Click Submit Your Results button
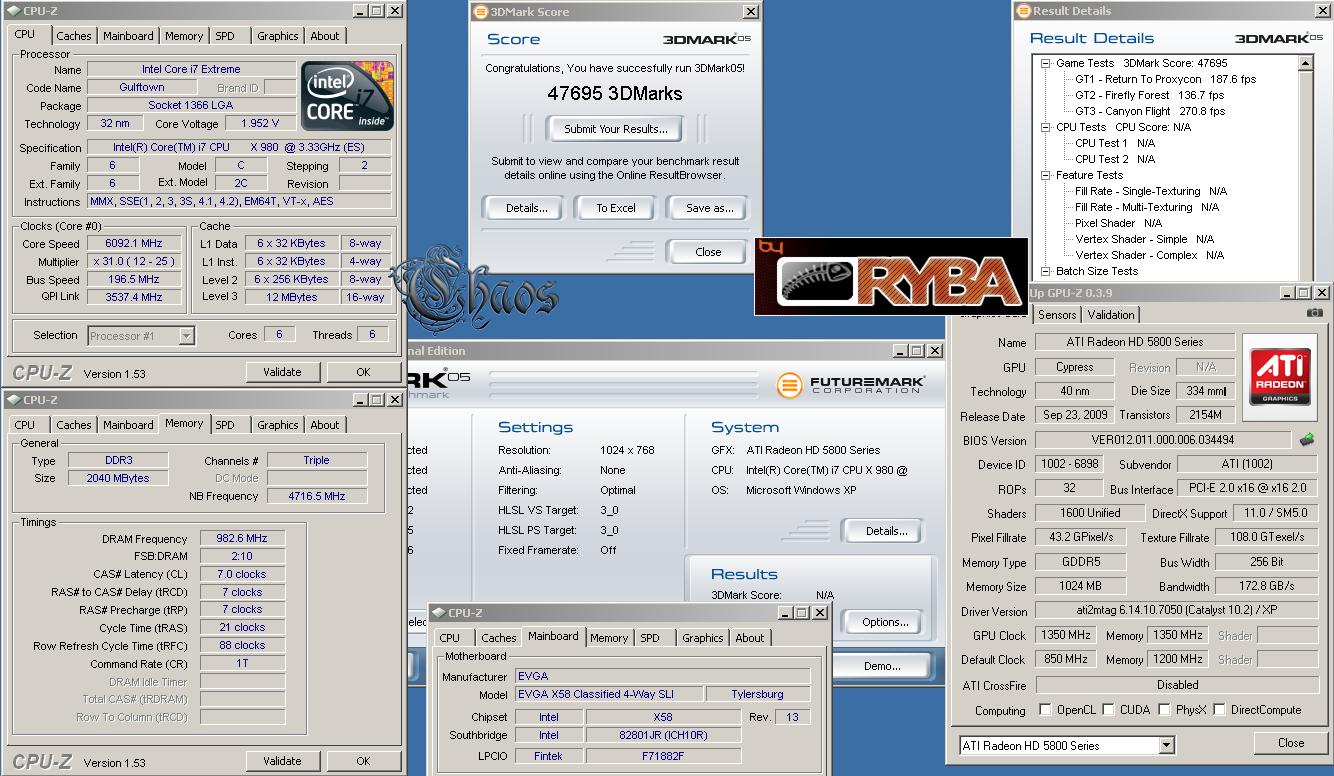The image size is (1334, 776). pos(615,129)
